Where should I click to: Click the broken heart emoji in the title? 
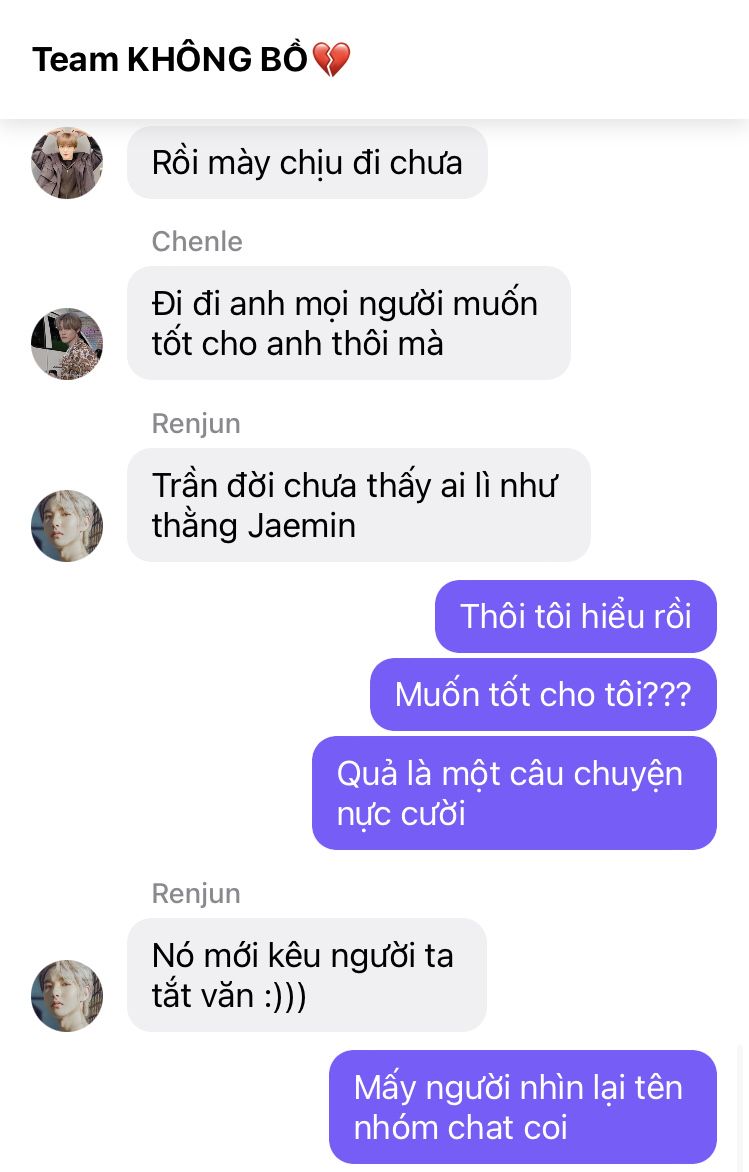pyautogui.click(x=330, y=59)
